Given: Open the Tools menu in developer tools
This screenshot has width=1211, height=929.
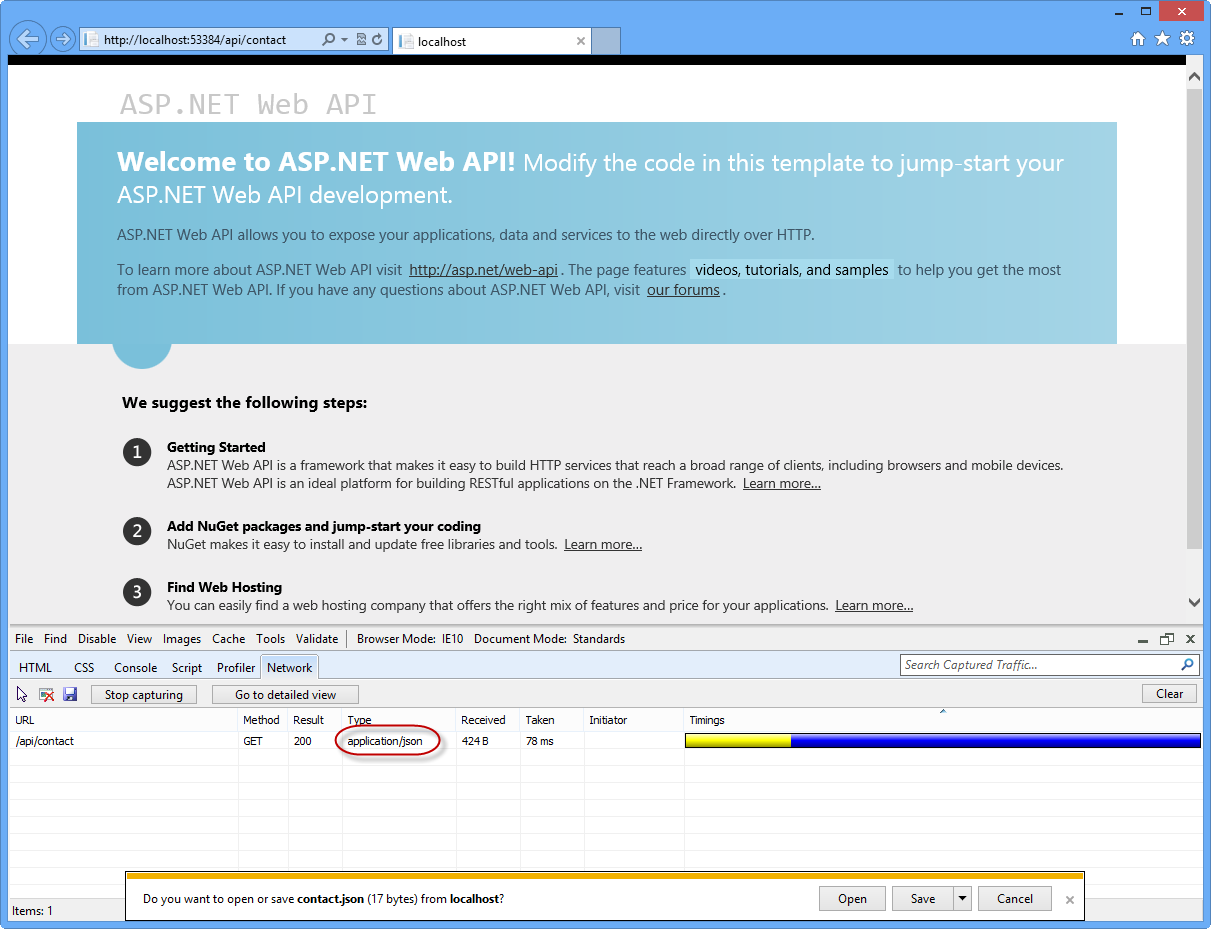Looking at the screenshot, I should 270,638.
